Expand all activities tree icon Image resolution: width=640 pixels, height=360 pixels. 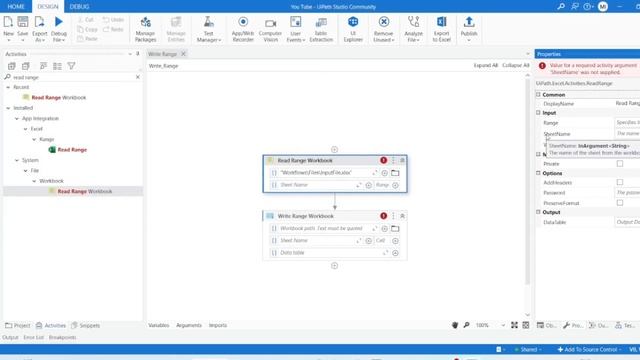click(x=11, y=66)
